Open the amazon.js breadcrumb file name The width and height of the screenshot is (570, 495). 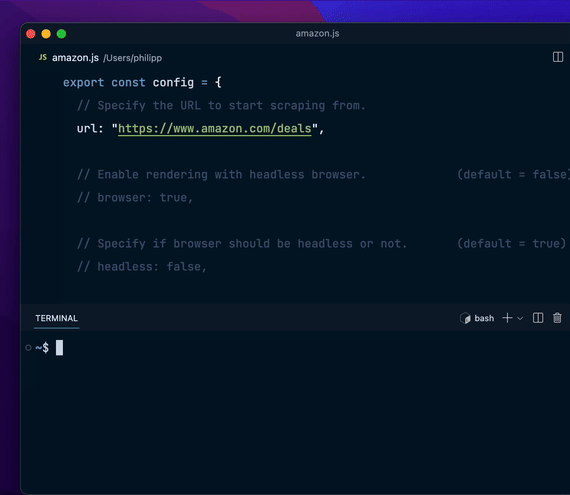(x=75, y=58)
